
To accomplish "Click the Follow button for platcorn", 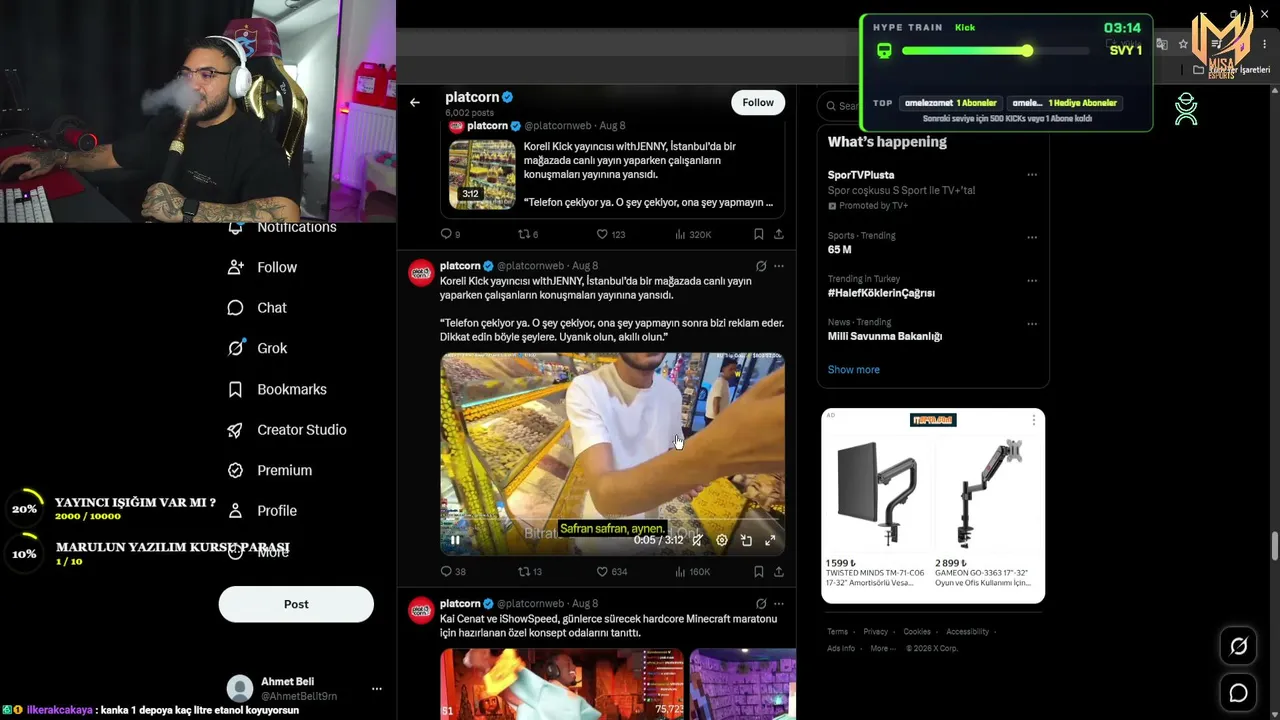I will point(758,102).
